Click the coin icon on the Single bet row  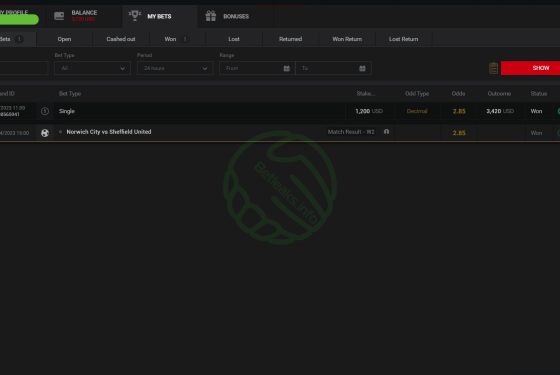tap(45, 111)
